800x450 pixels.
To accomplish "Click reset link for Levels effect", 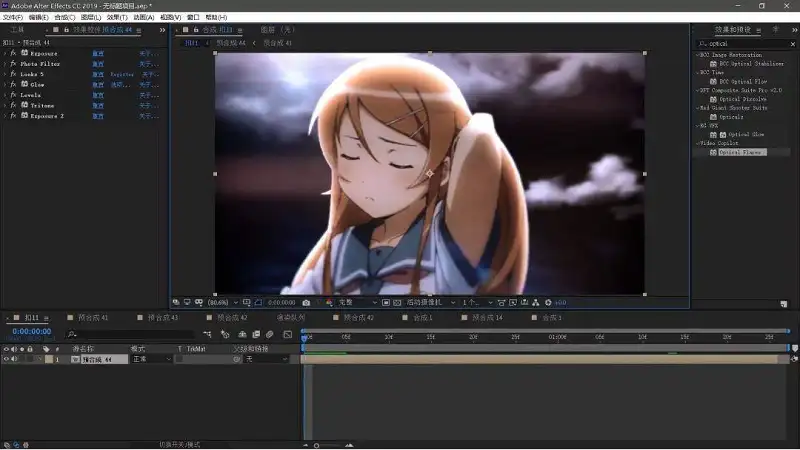I will 98,95.
